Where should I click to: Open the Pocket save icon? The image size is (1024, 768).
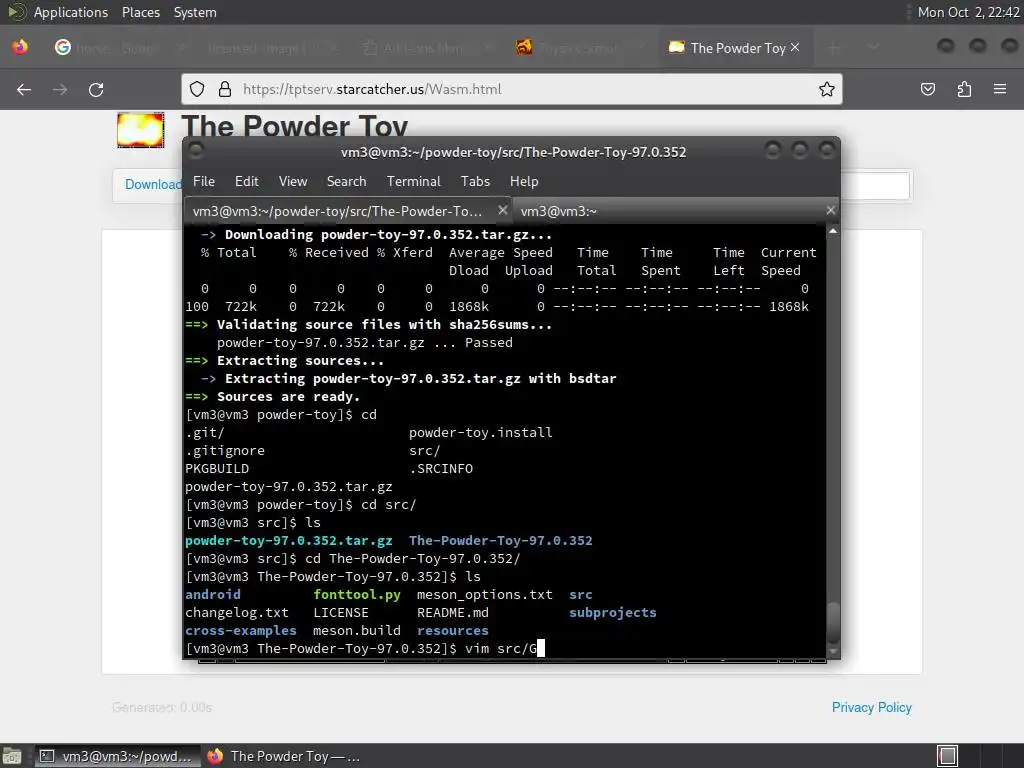coord(928,89)
